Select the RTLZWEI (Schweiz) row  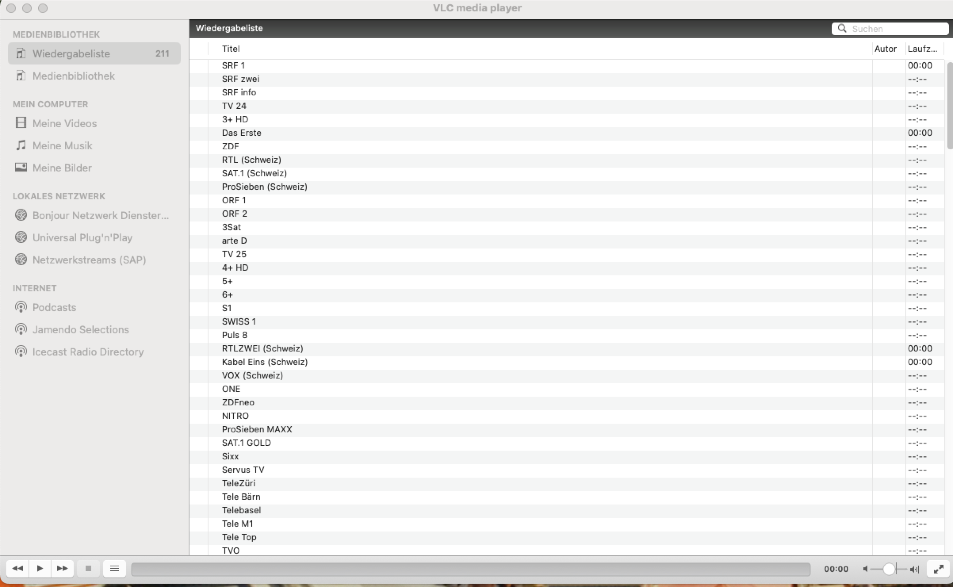(567, 349)
